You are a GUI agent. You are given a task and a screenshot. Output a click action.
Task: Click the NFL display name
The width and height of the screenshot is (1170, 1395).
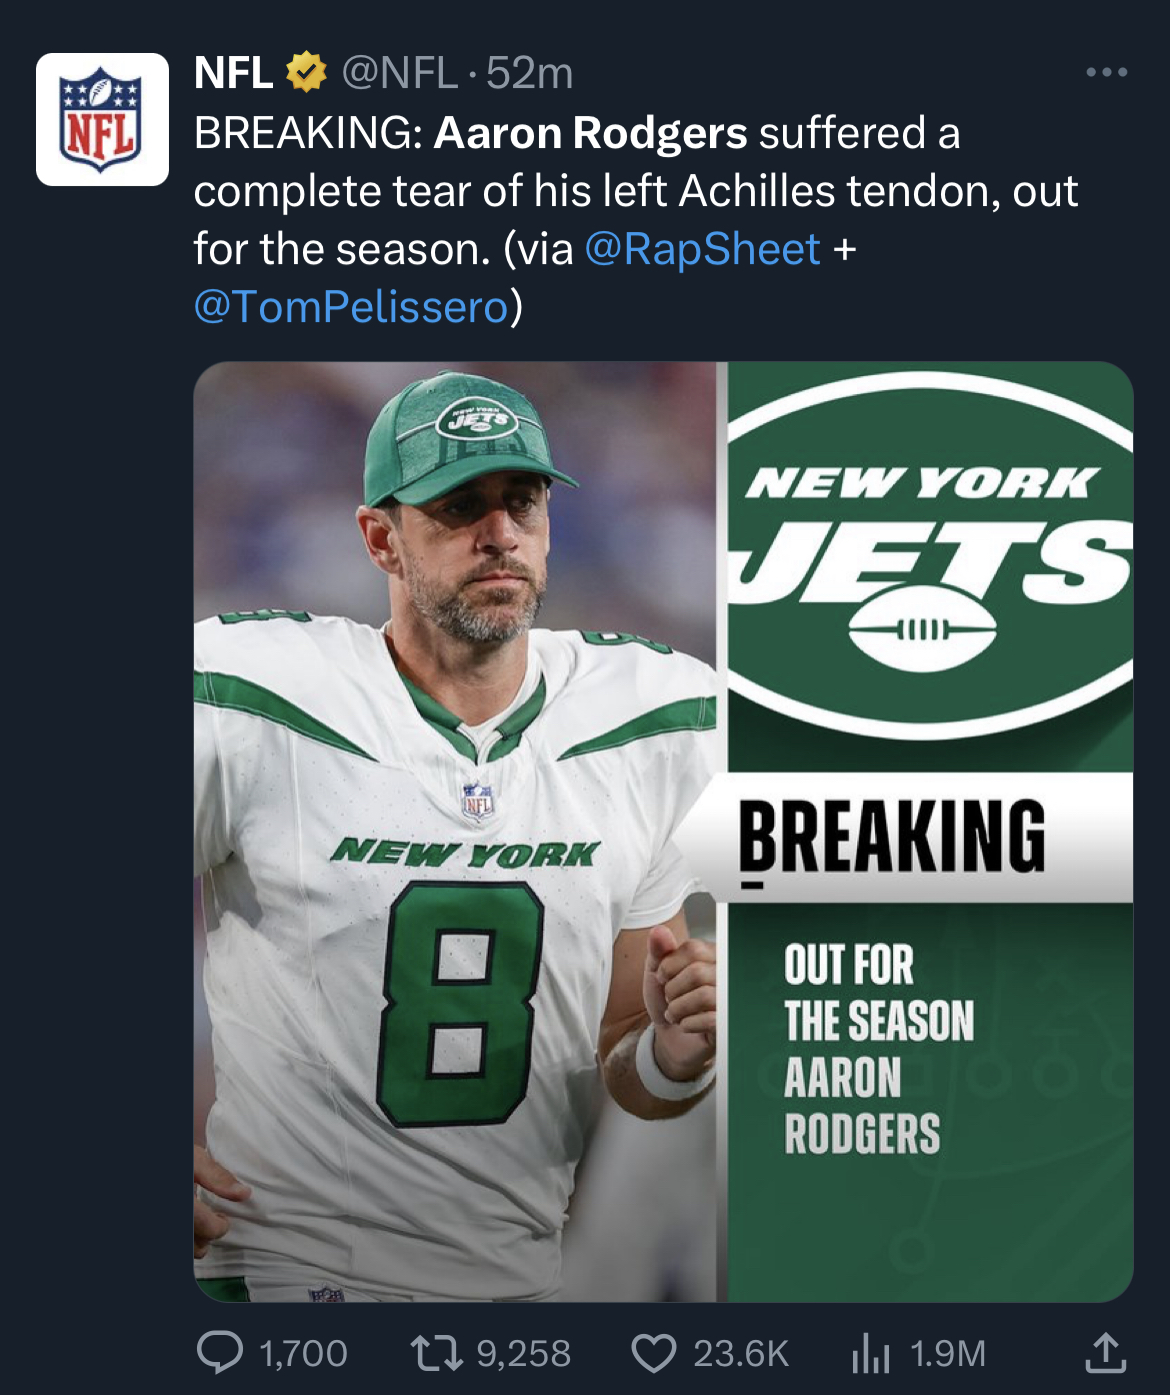tap(233, 72)
